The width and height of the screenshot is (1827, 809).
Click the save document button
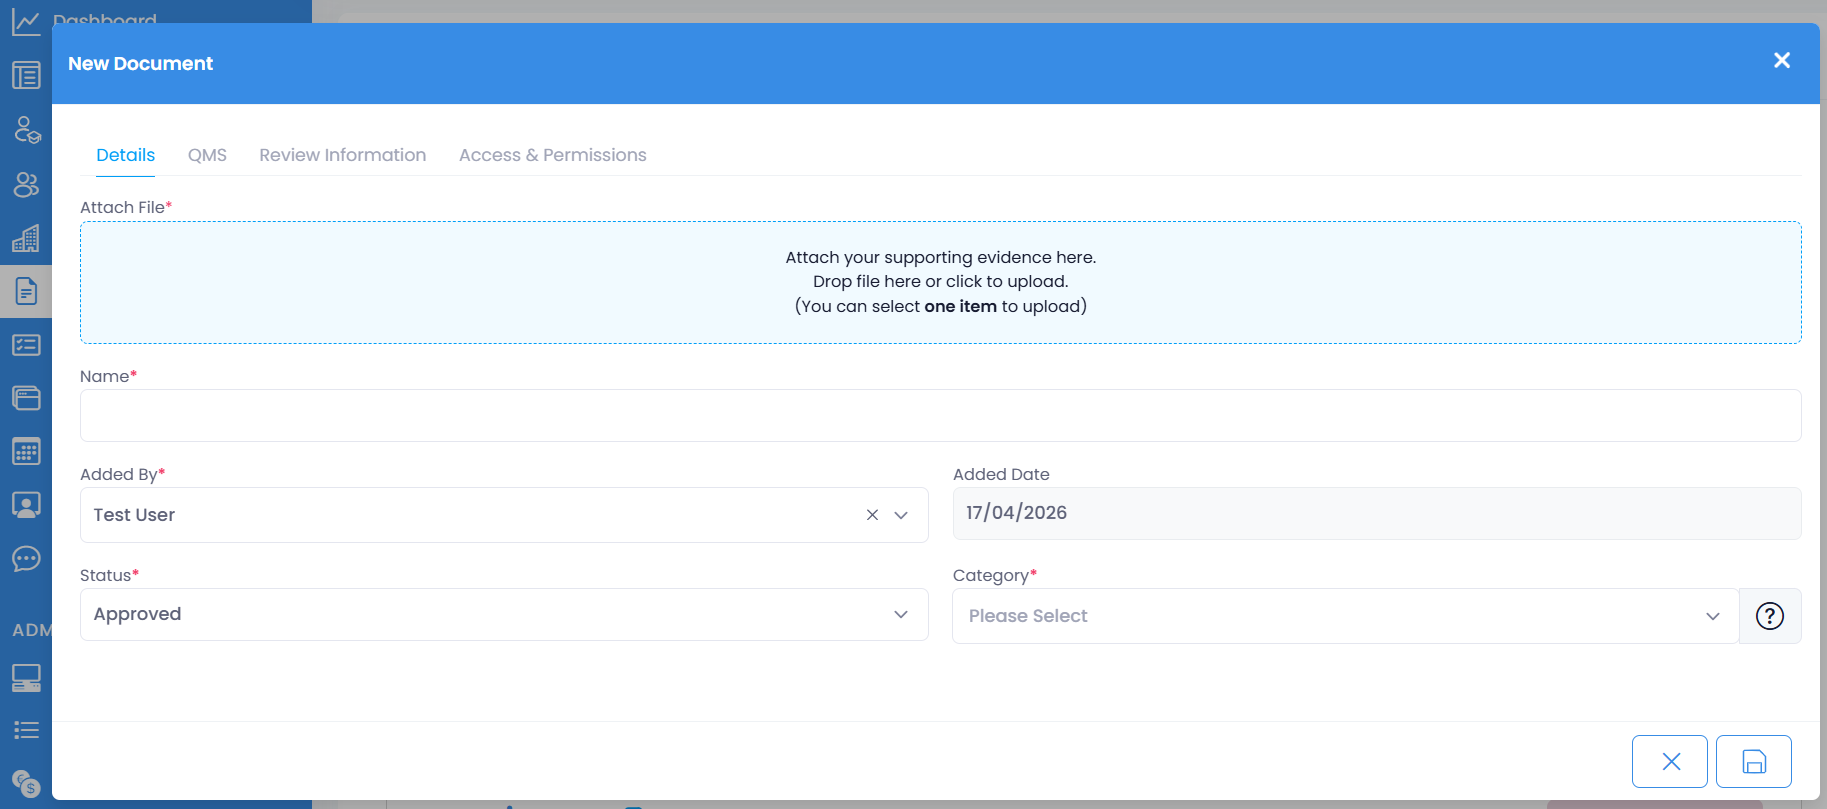tap(1753, 762)
